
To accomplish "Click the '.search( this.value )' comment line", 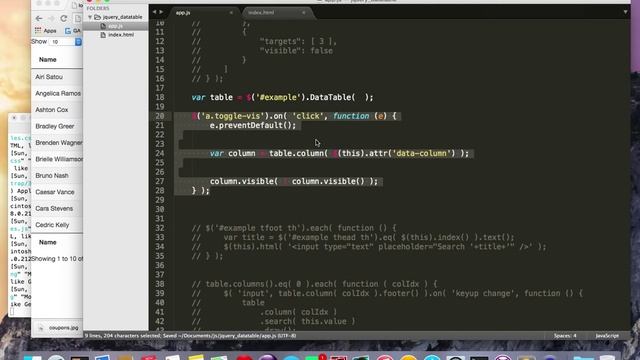I will (x=308, y=322).
